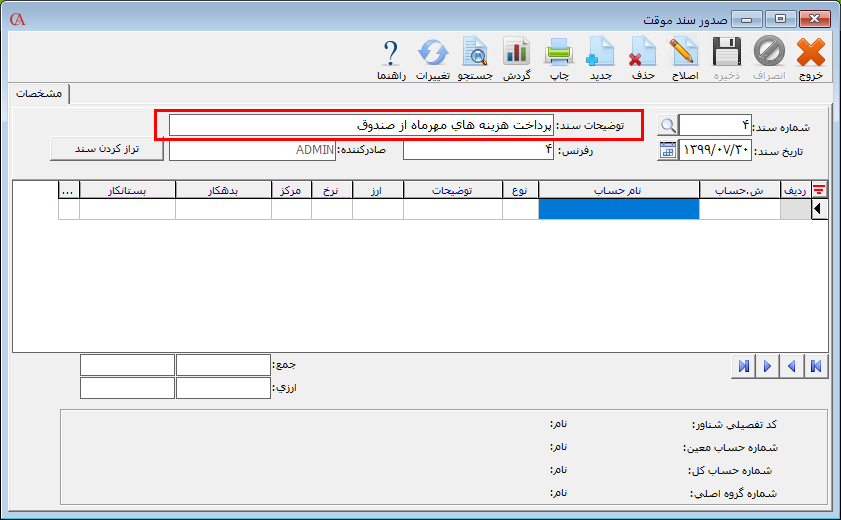841x520 pixels.
Task: Click the بدهکار column header
Action: click(x=223, y=190)
